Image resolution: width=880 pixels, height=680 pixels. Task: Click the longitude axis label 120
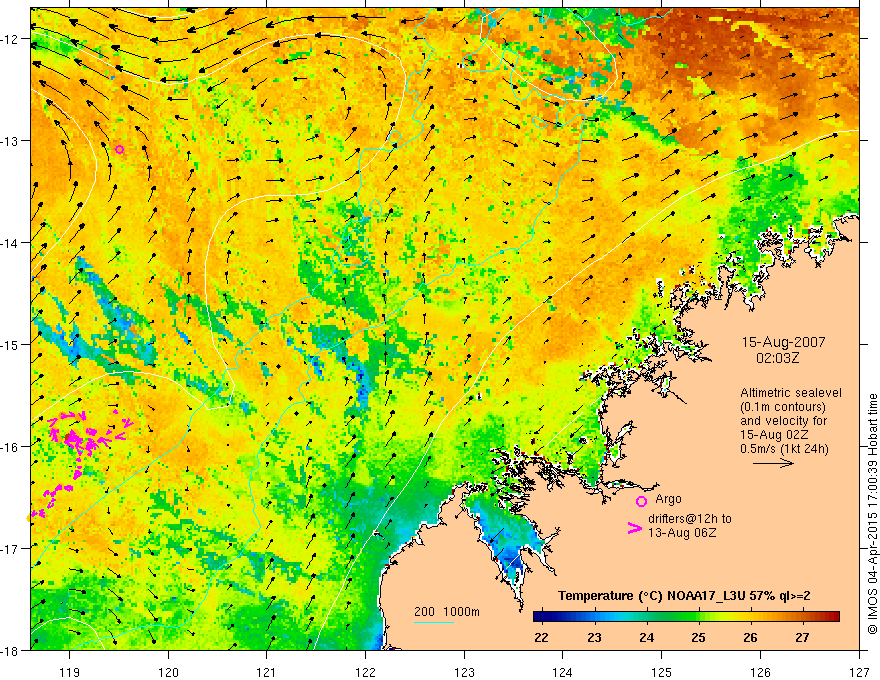point(168,673)
